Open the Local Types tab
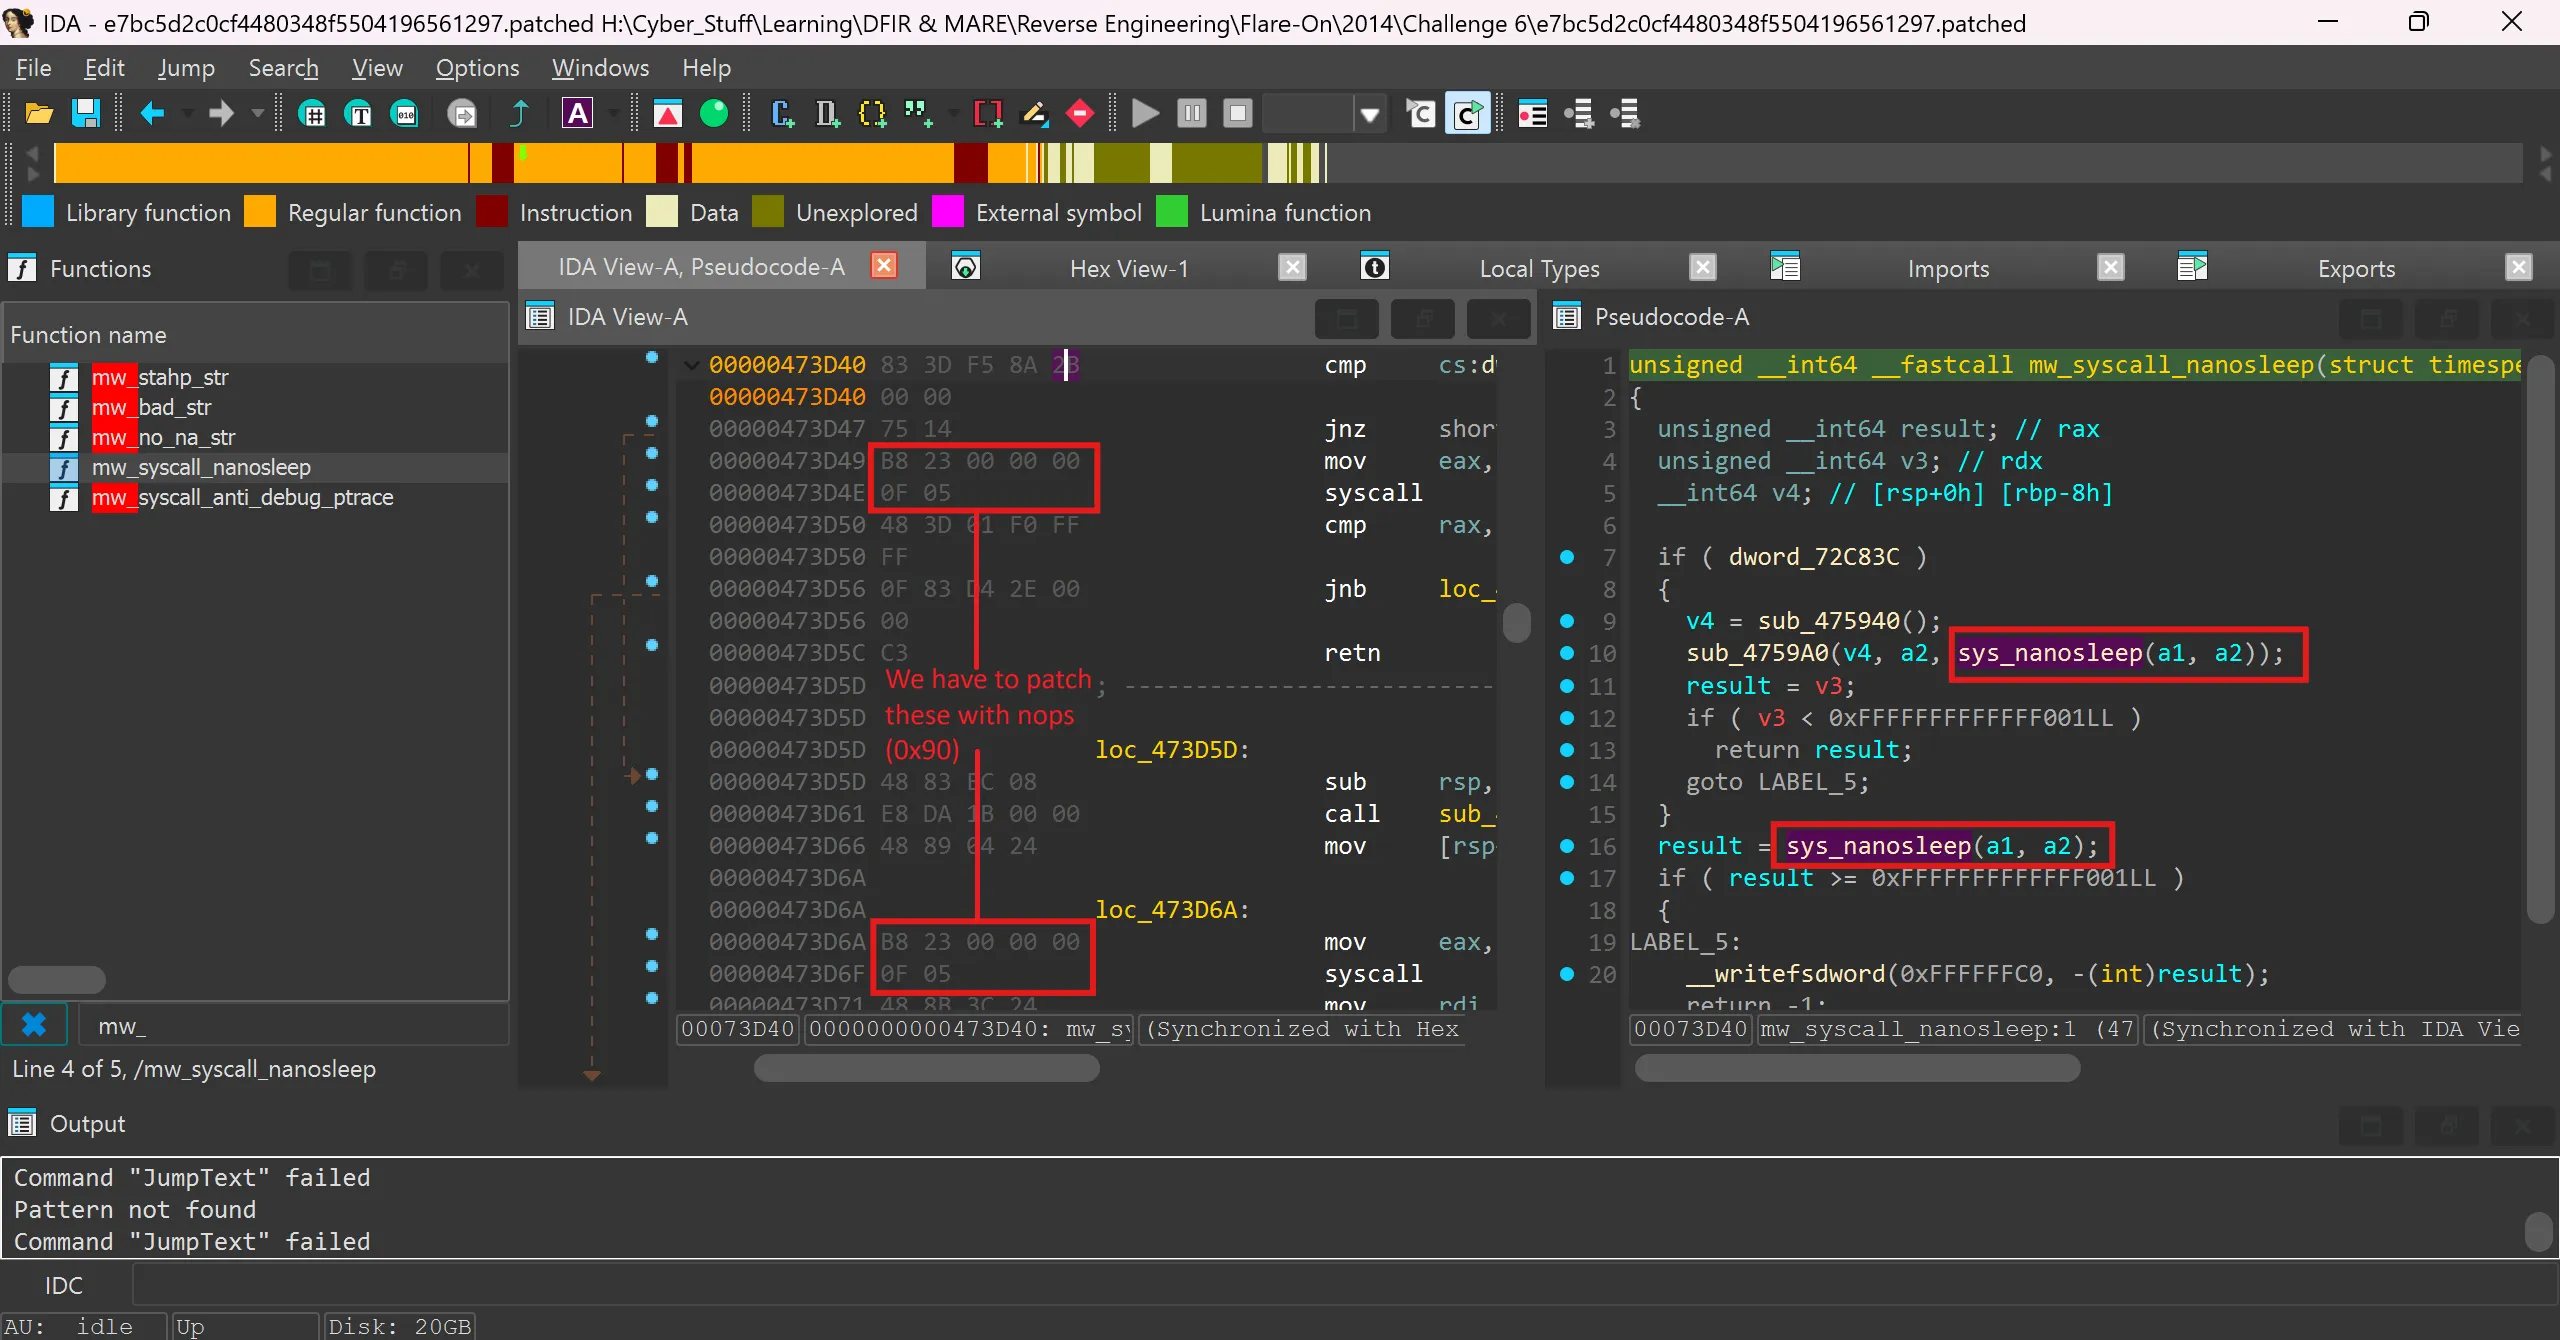The image size is (2560, 1340). click(x=1539, y=268)
